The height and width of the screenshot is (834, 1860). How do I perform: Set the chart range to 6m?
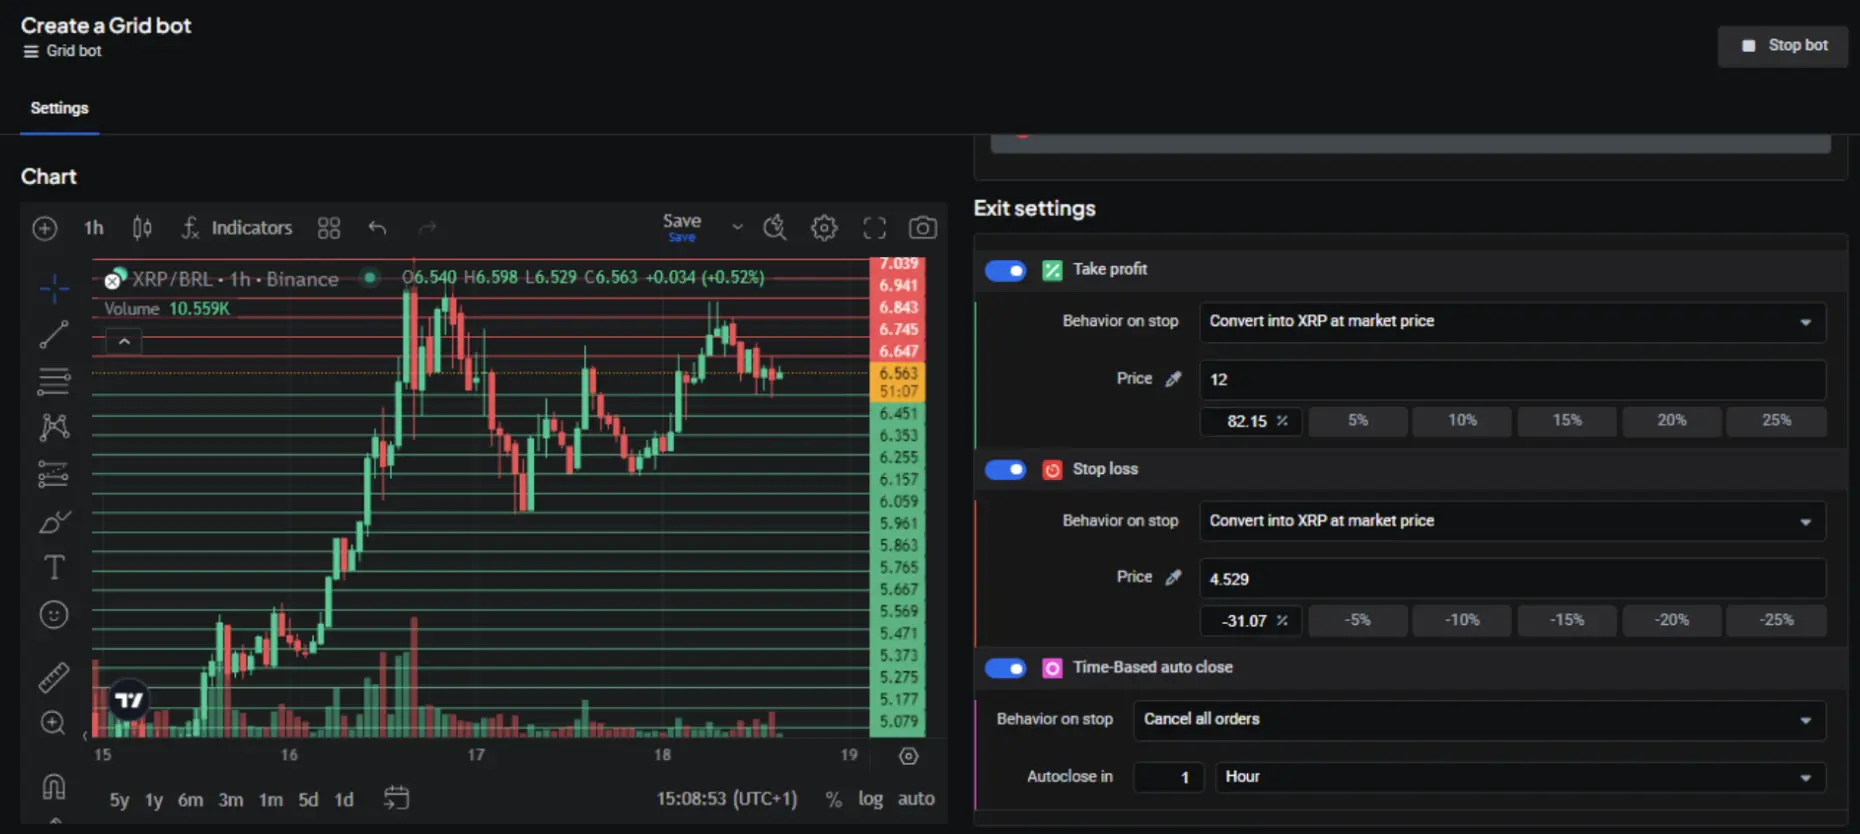pyautogui.click(x=190, y=800)
